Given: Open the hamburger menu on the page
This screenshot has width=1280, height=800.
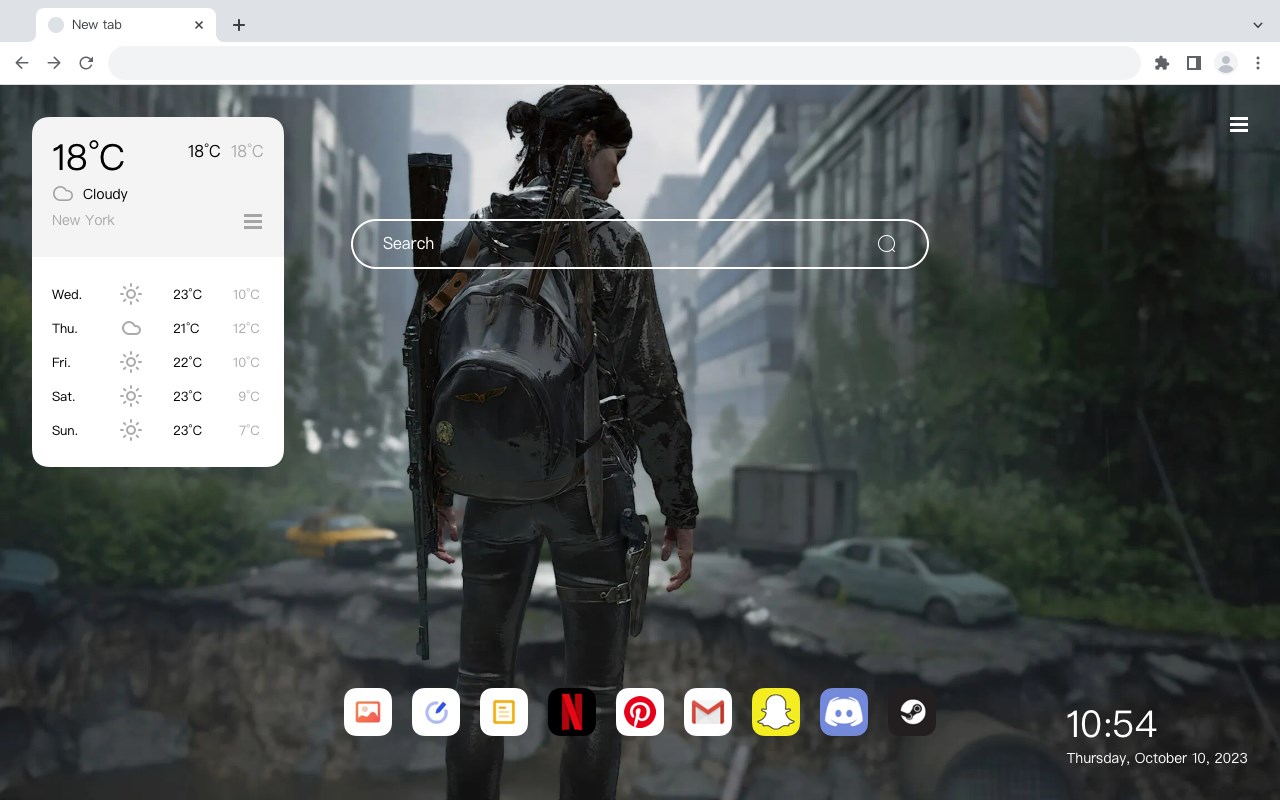Looking at the screenshot, I should coord(1239,125).
